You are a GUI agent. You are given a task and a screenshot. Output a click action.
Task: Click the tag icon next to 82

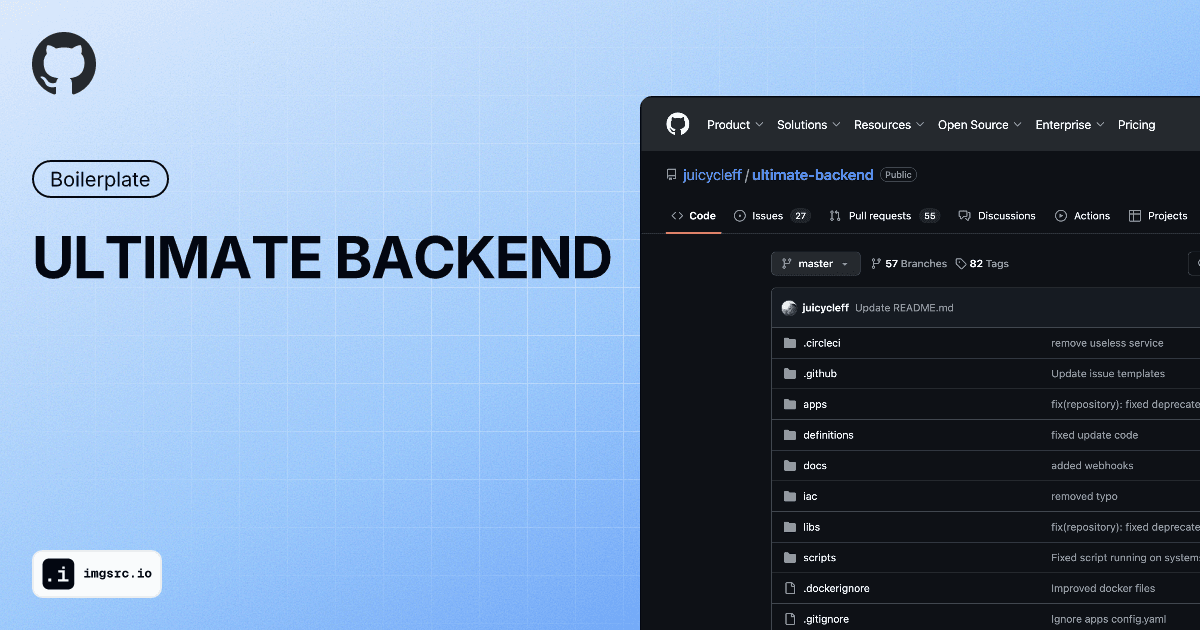[x=961, y=264]
